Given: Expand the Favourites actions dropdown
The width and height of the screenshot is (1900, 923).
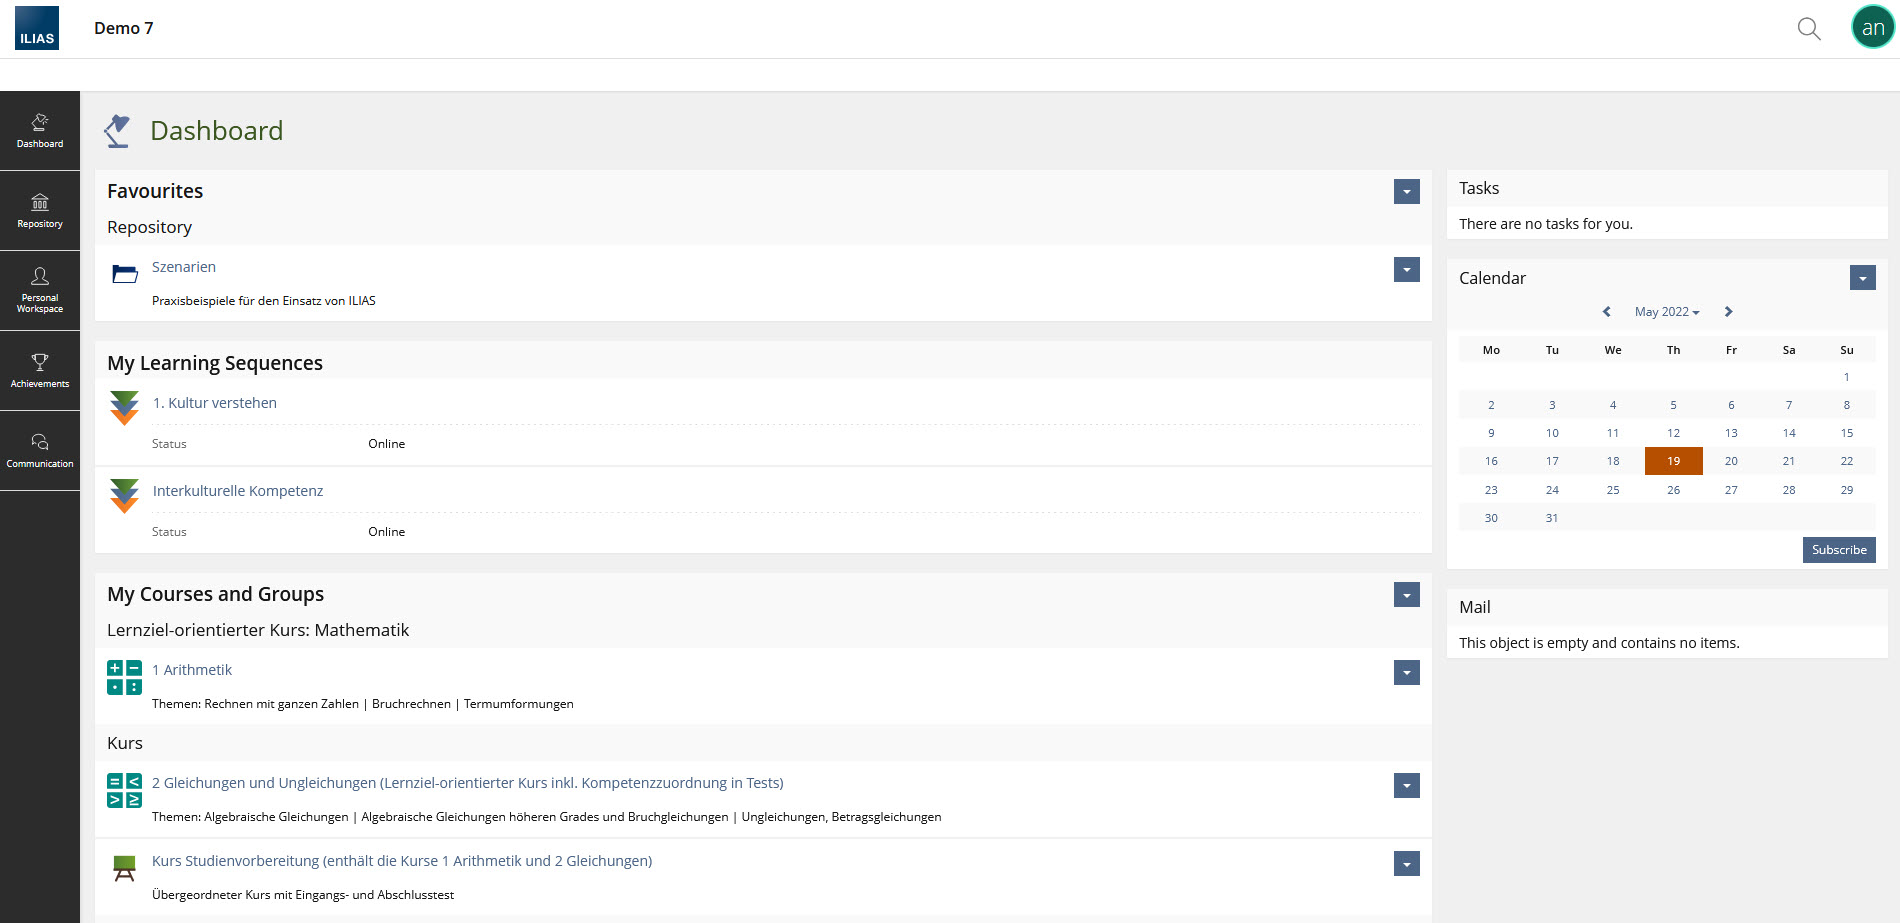Looking at the screenshot, I should (x=1406, y=192).
